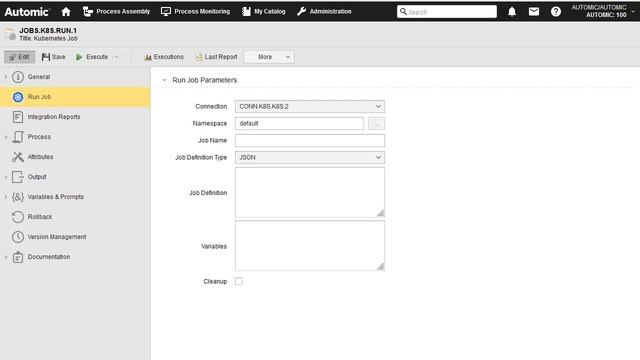Screen dimensions: 640x360
Task: Open Job Definition Type dropdown
Action: [310, 158]
